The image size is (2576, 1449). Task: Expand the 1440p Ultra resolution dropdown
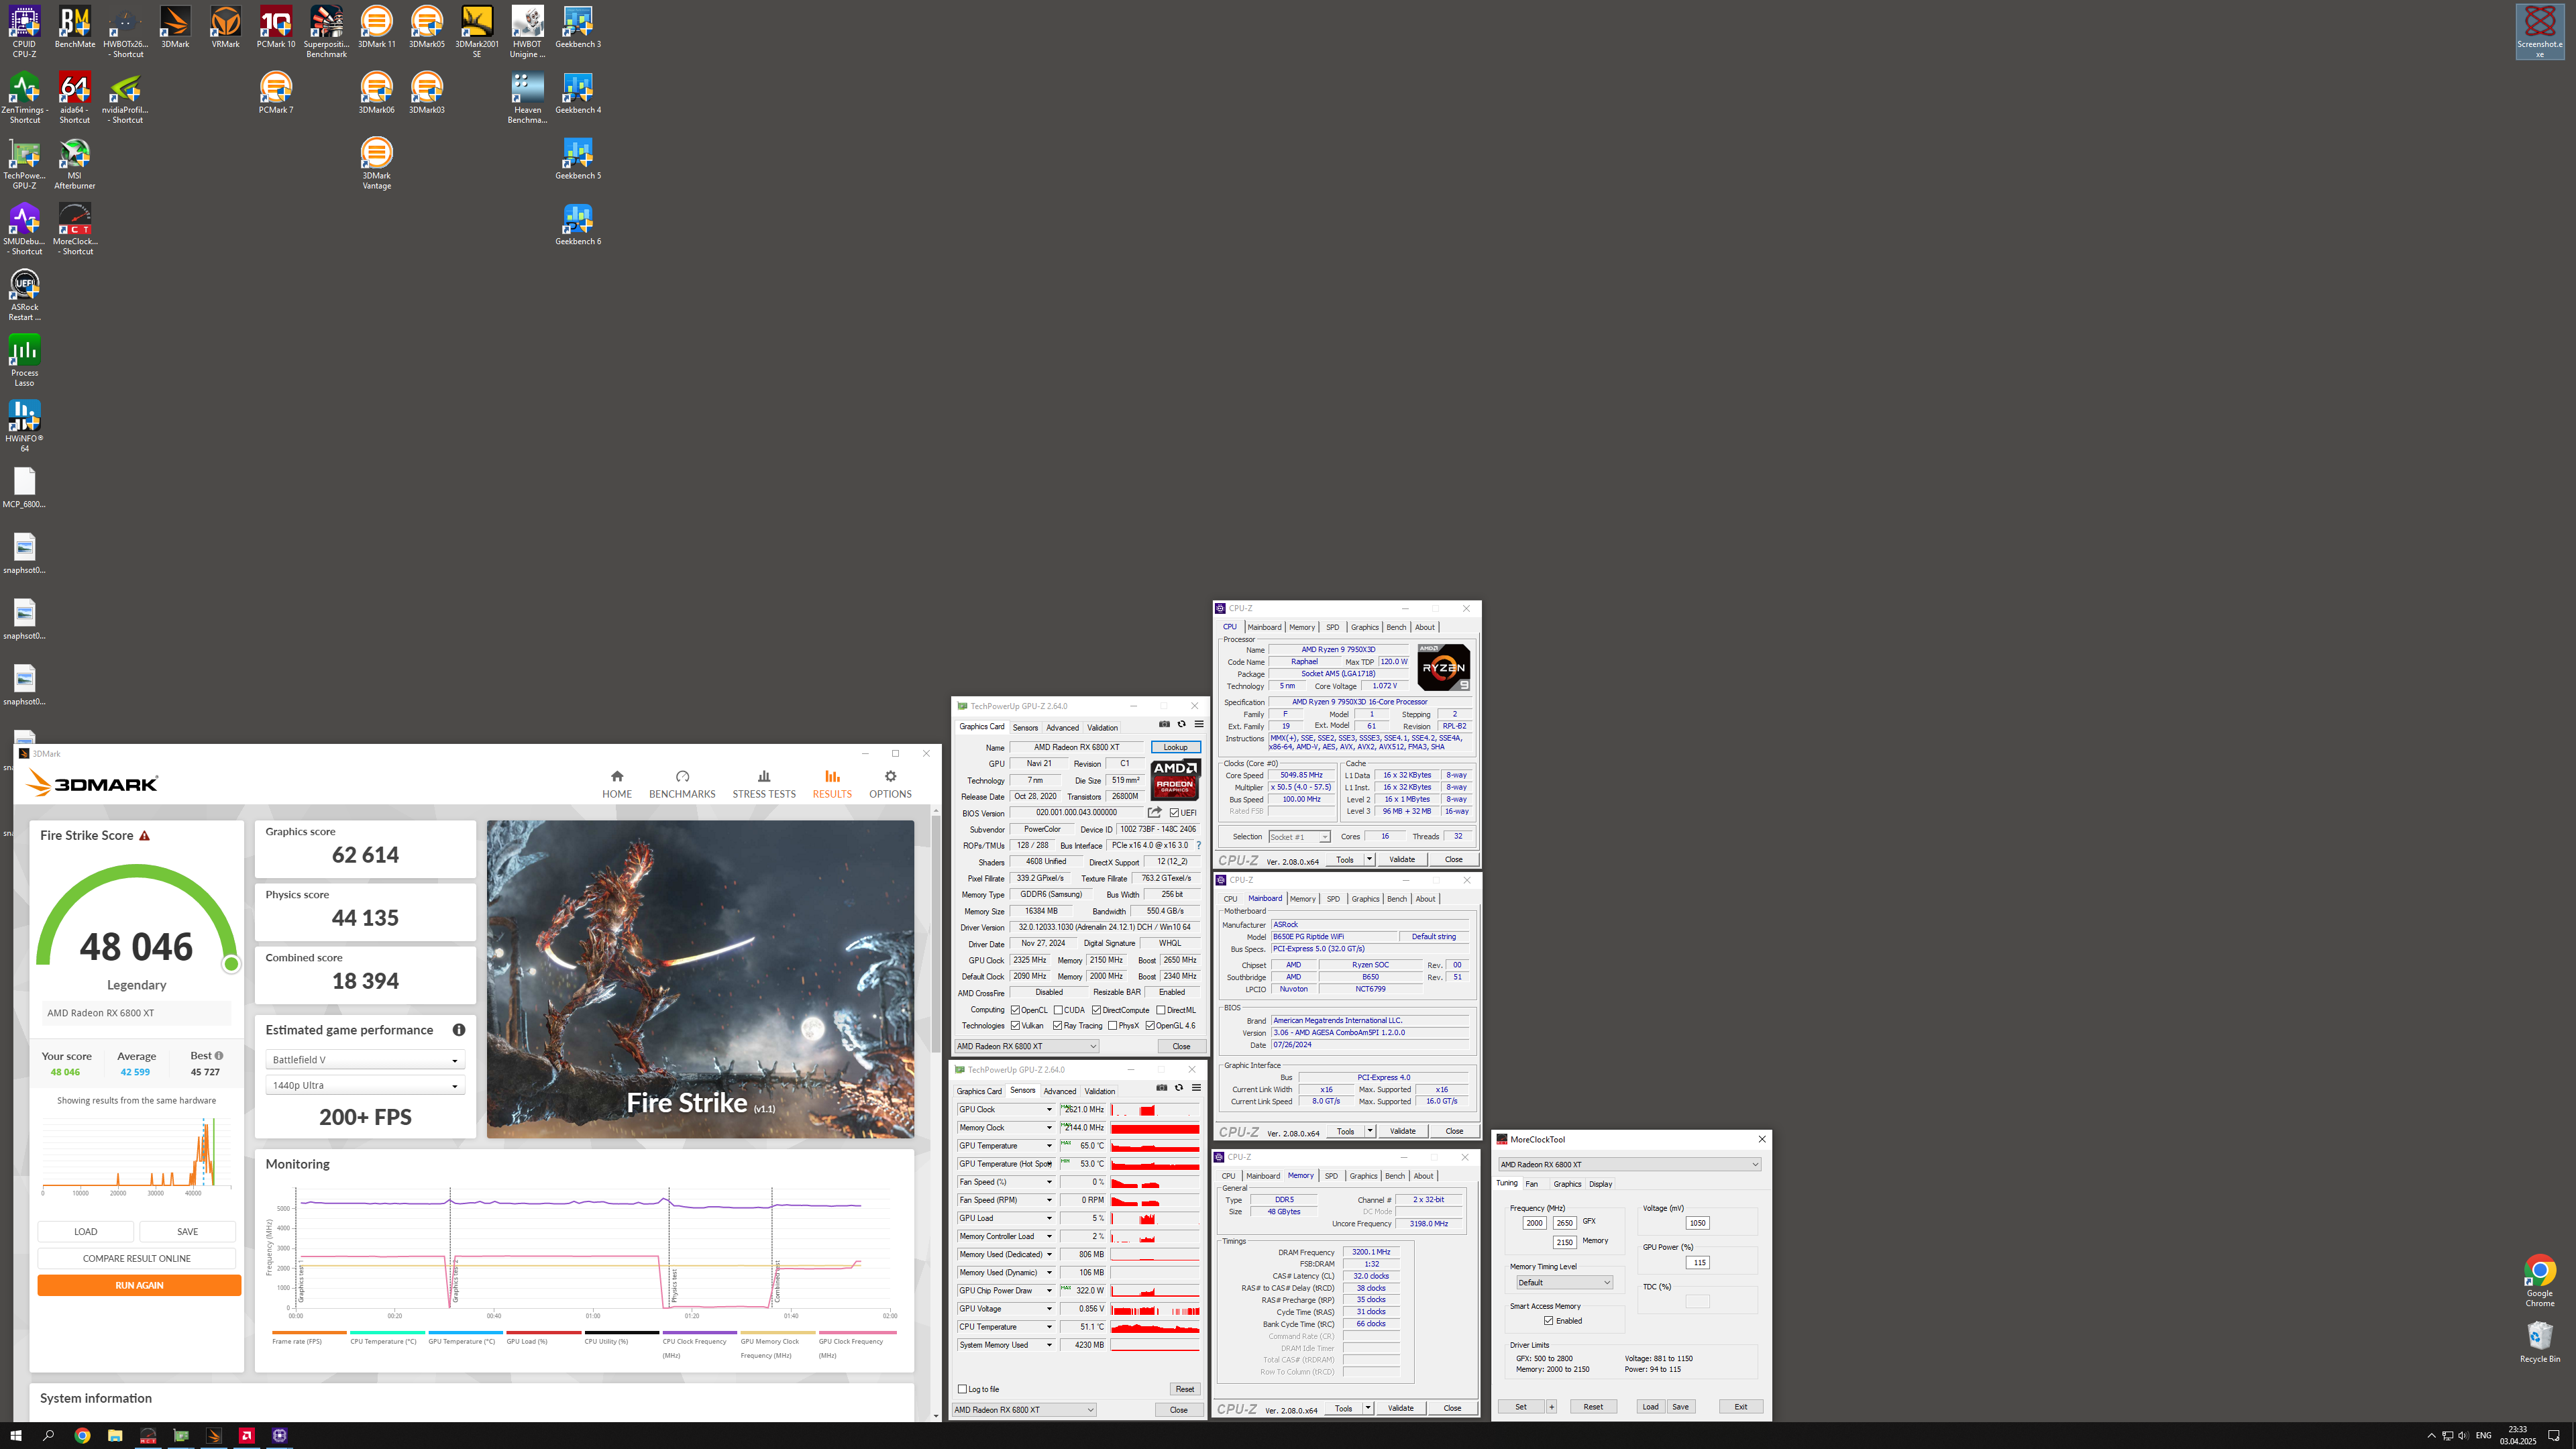pyautogui.click(x=365, y=1086)
